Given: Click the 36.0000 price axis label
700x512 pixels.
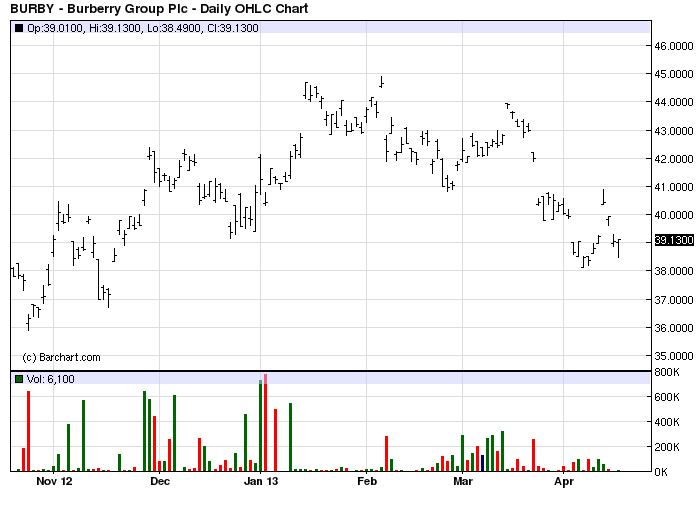Looking at the screenshot, I should pos(674,328).
